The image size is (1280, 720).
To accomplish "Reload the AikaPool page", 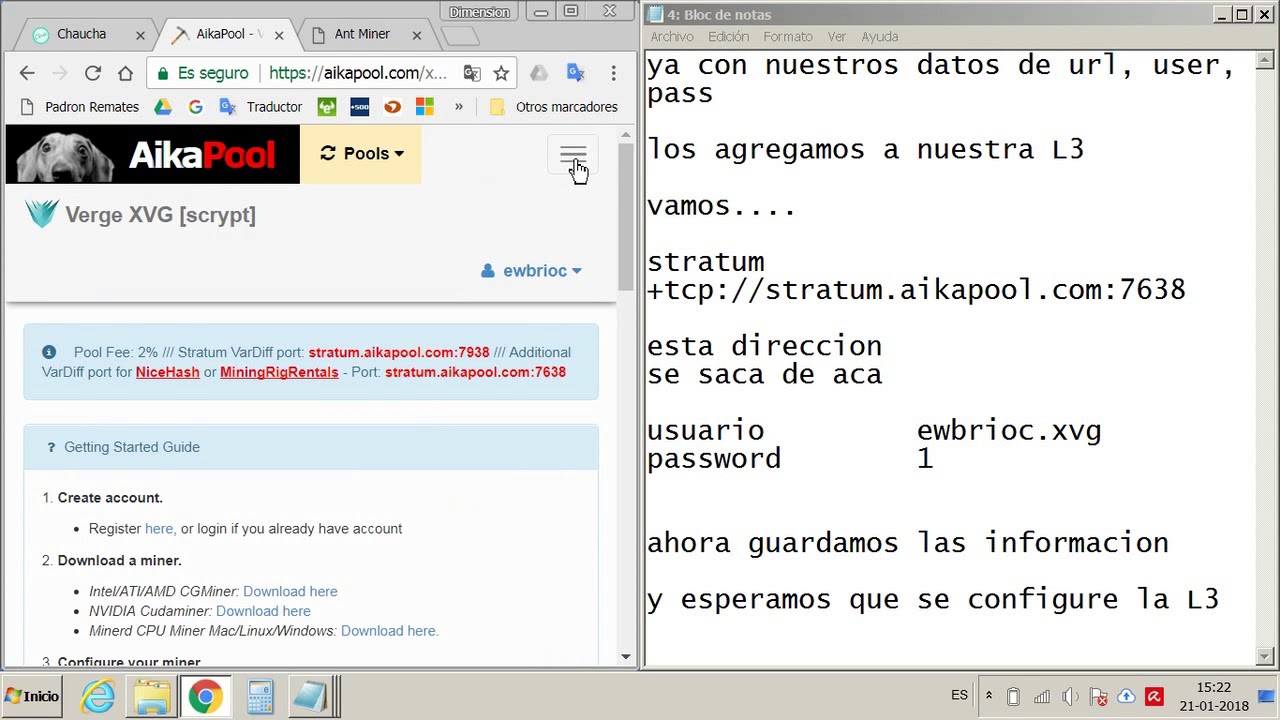I will tap(93, 73).
